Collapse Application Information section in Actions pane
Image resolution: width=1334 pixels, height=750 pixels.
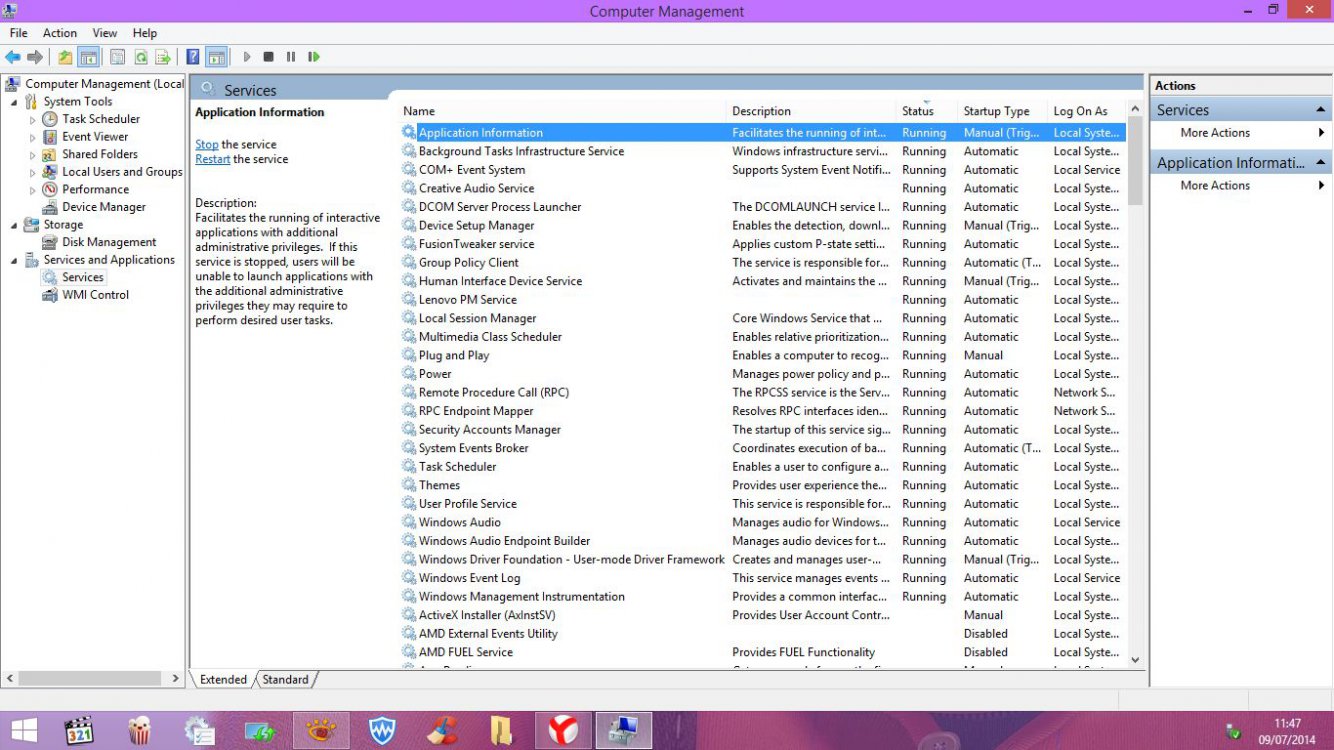click(x=1321, y=162)
